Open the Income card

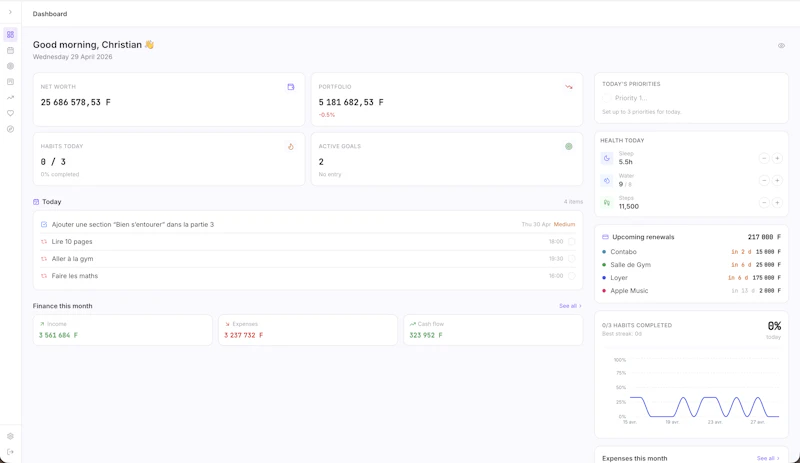122,330
